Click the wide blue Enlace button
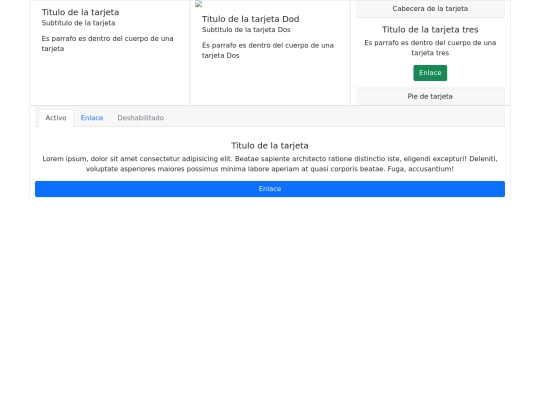 [270, 189]
